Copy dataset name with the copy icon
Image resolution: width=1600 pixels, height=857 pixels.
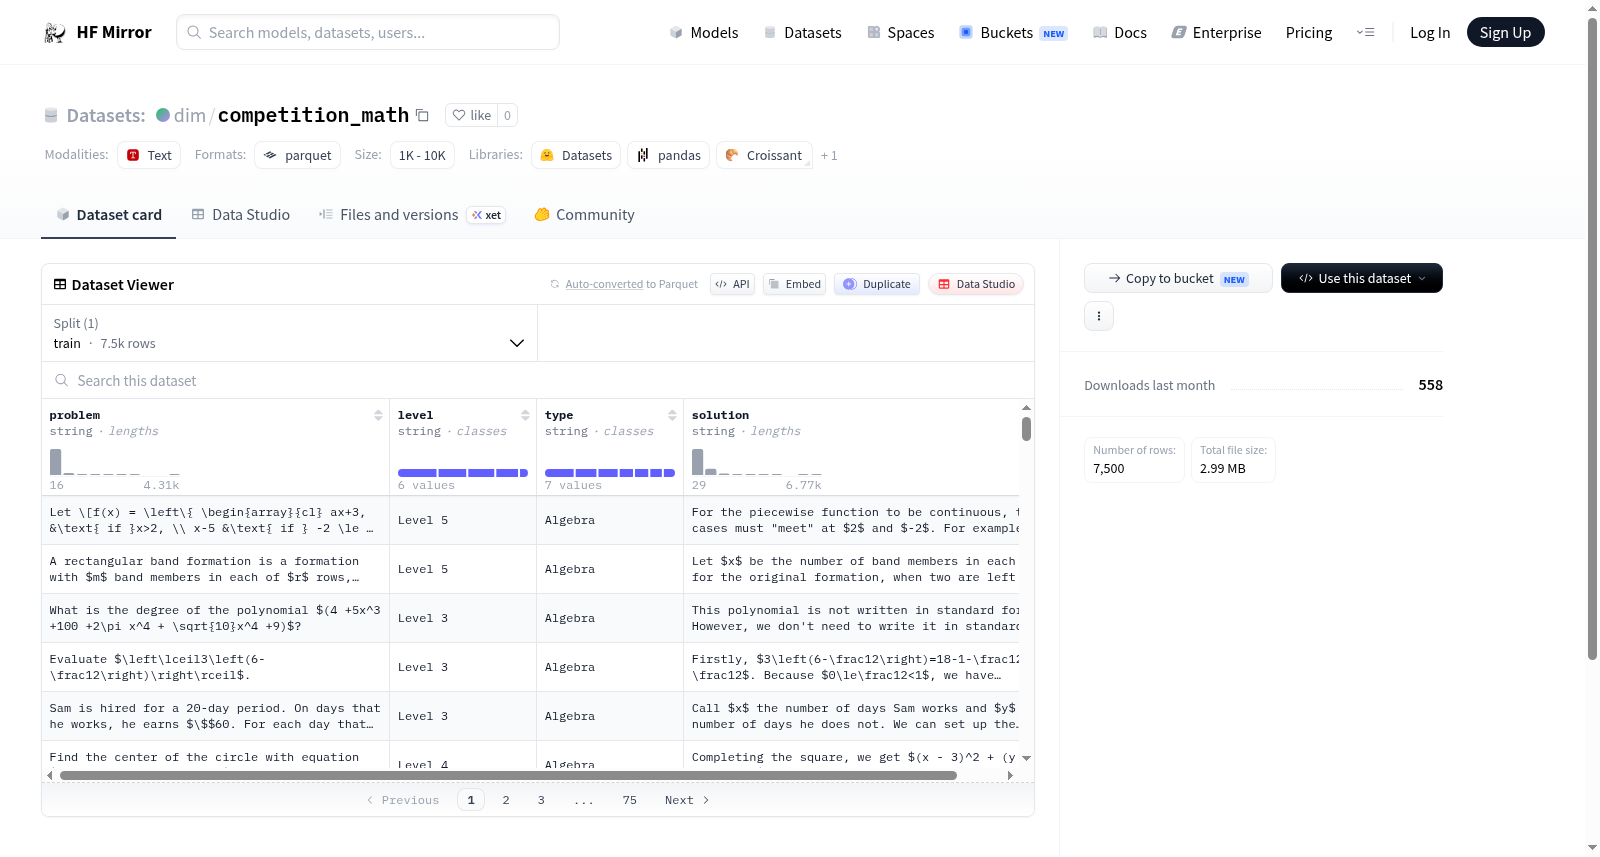422,115
